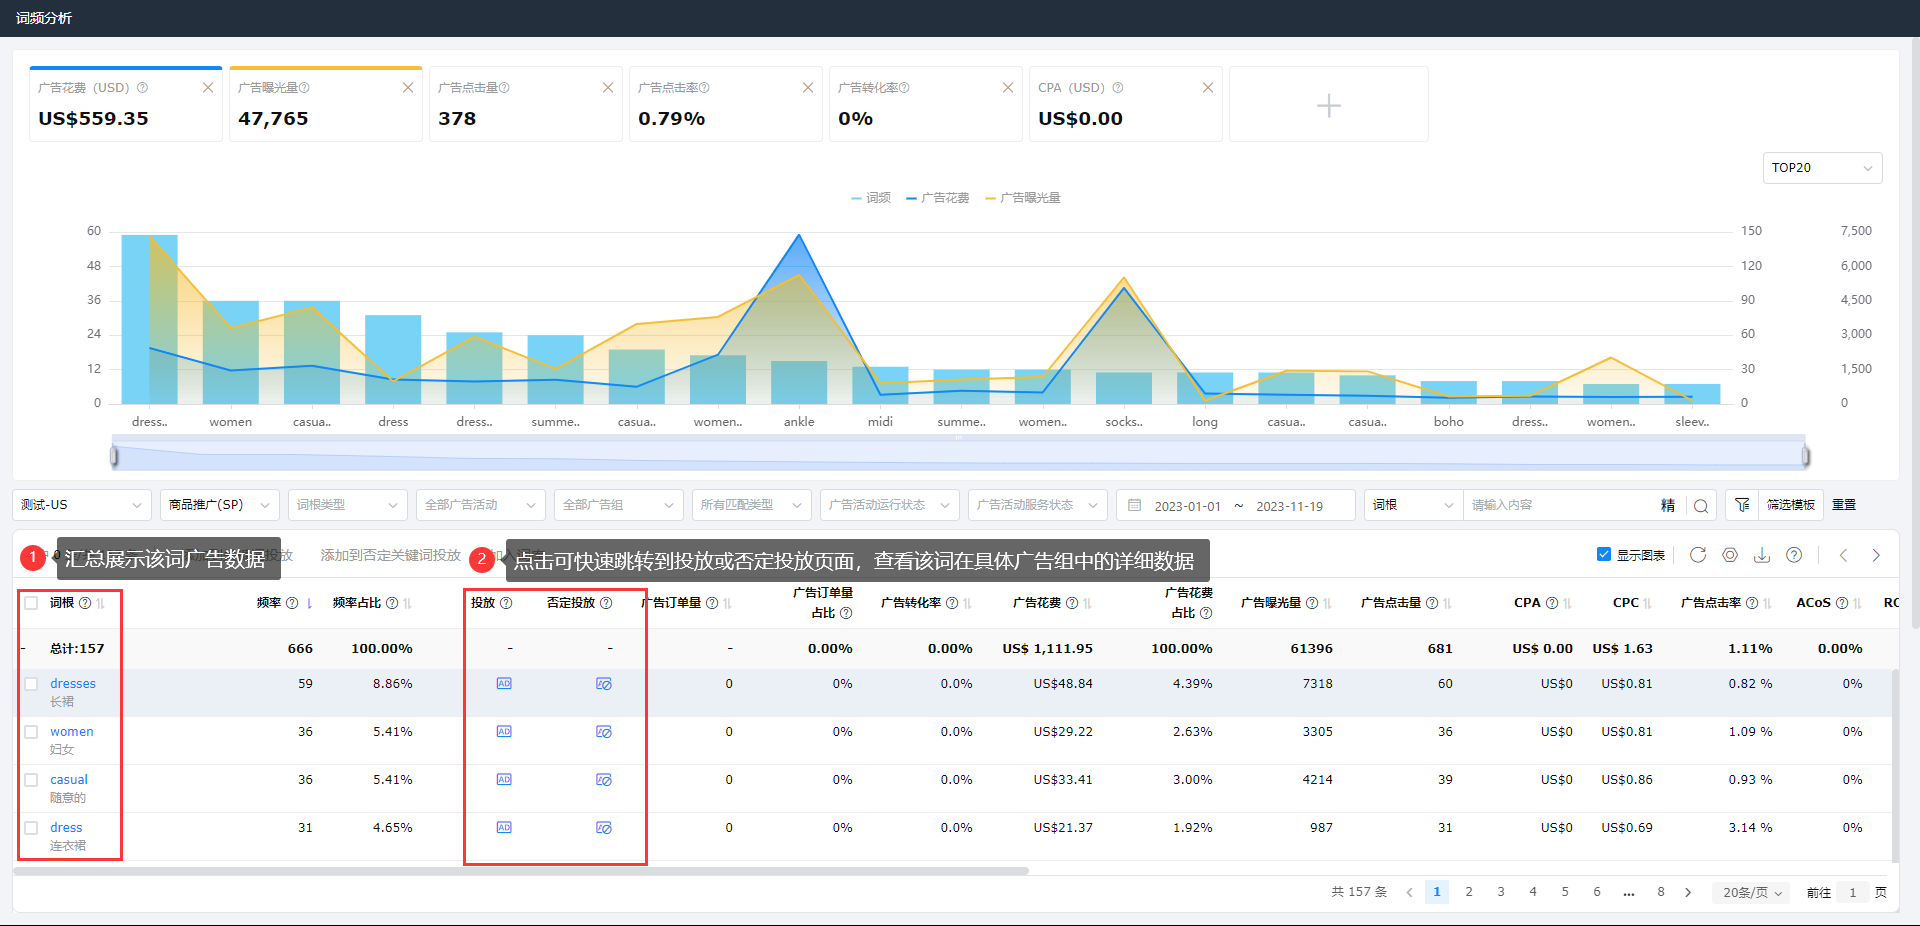1920x926 pixels.
Task: Go to page 2 of results
Action: (1469, 892)
